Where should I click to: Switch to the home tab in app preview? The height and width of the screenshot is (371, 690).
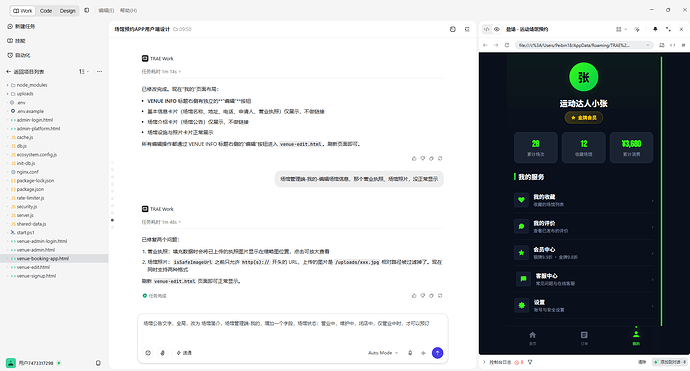pos(532,338)
